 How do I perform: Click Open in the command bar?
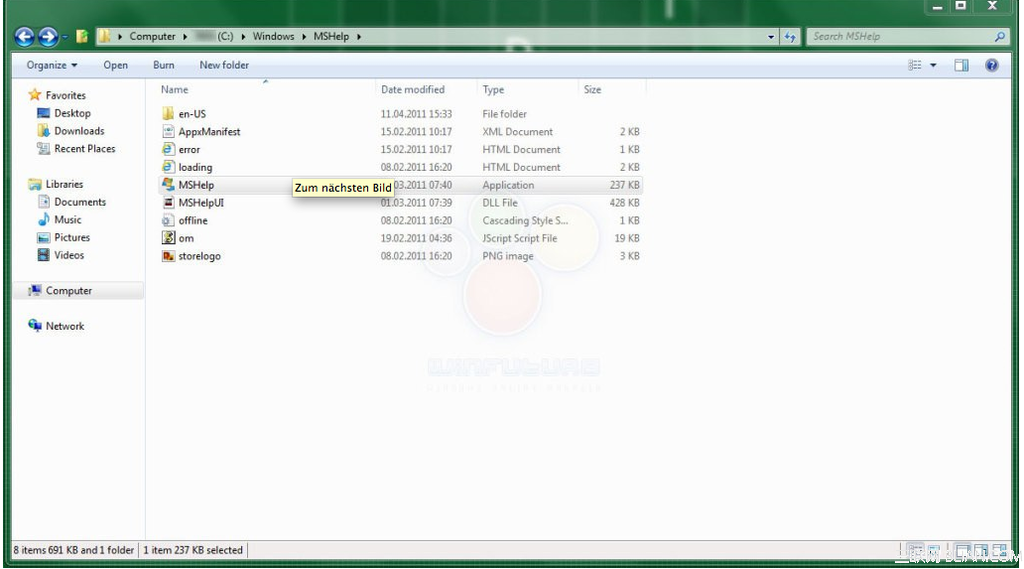point(116,65)
